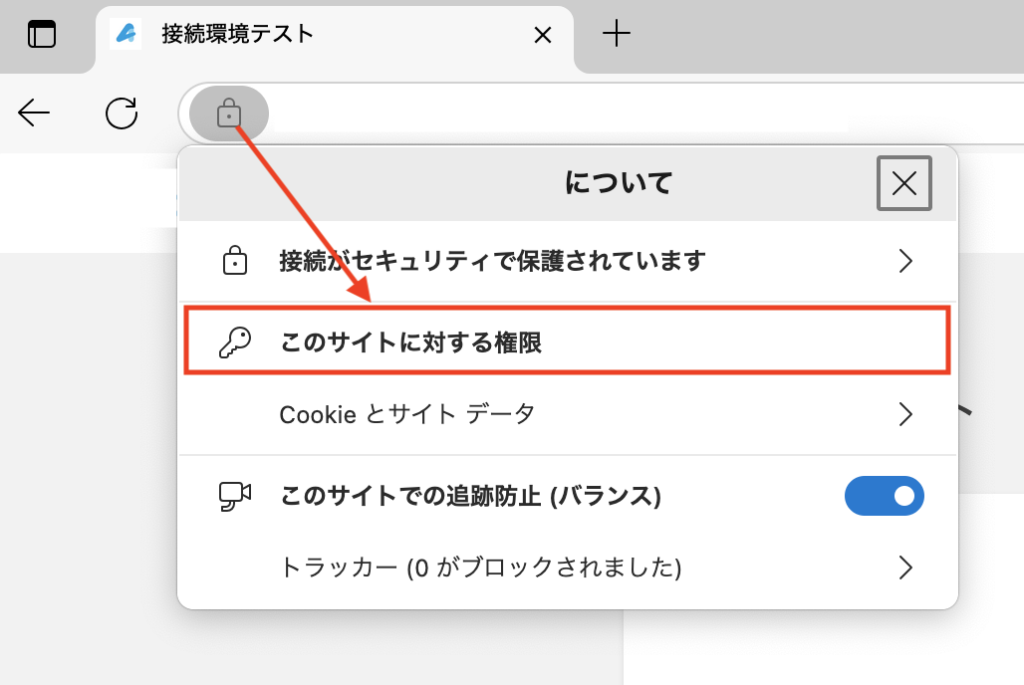Expand the トラッカー blocked list chevron
This screenshot has width=1024, height=685.
pyautogui.click(x=905, y=568)
